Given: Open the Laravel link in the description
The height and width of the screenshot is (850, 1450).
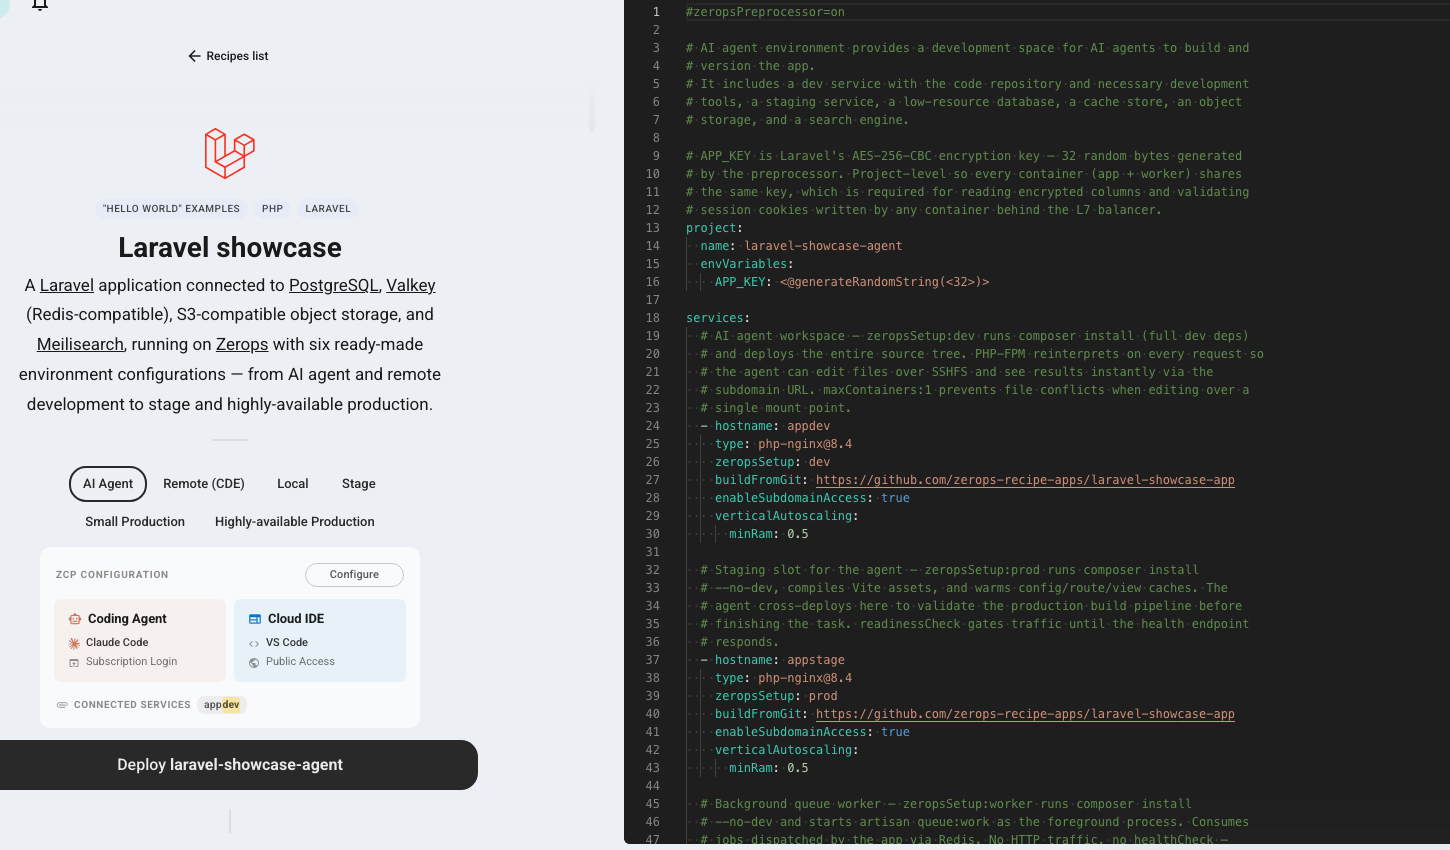Looking at the screenshot, I should [66, 285].
